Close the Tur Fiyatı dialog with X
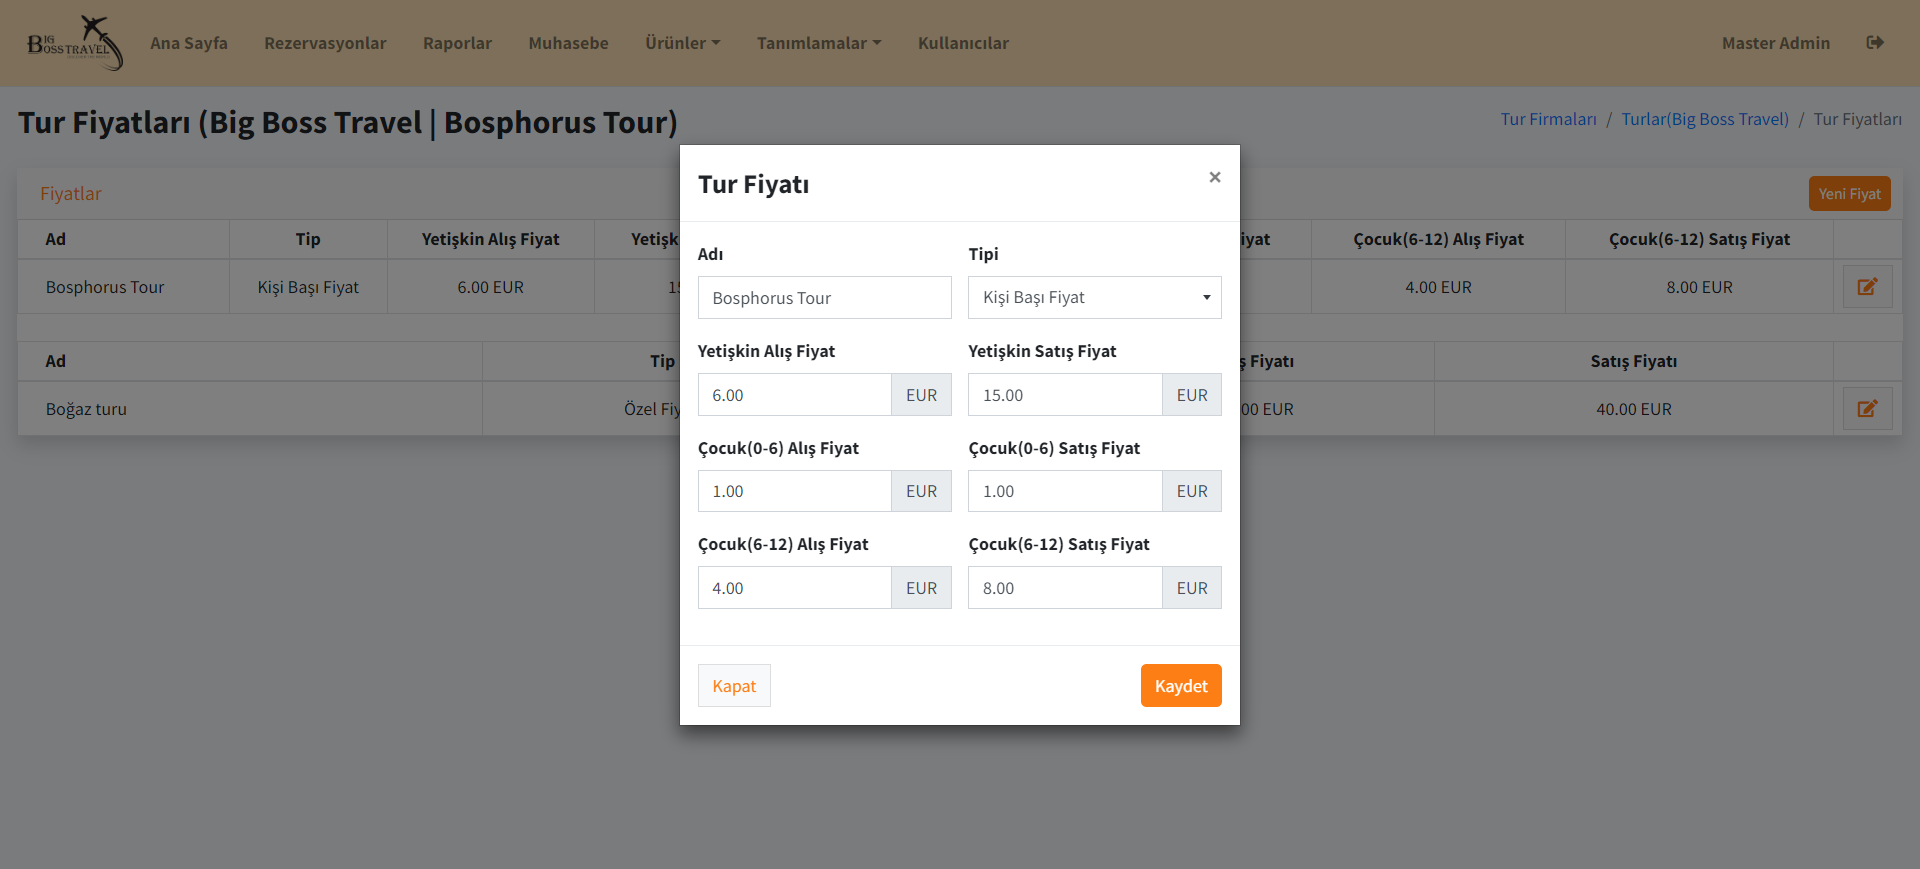This screenshot has width=1920, height=869. point(1214,177)
